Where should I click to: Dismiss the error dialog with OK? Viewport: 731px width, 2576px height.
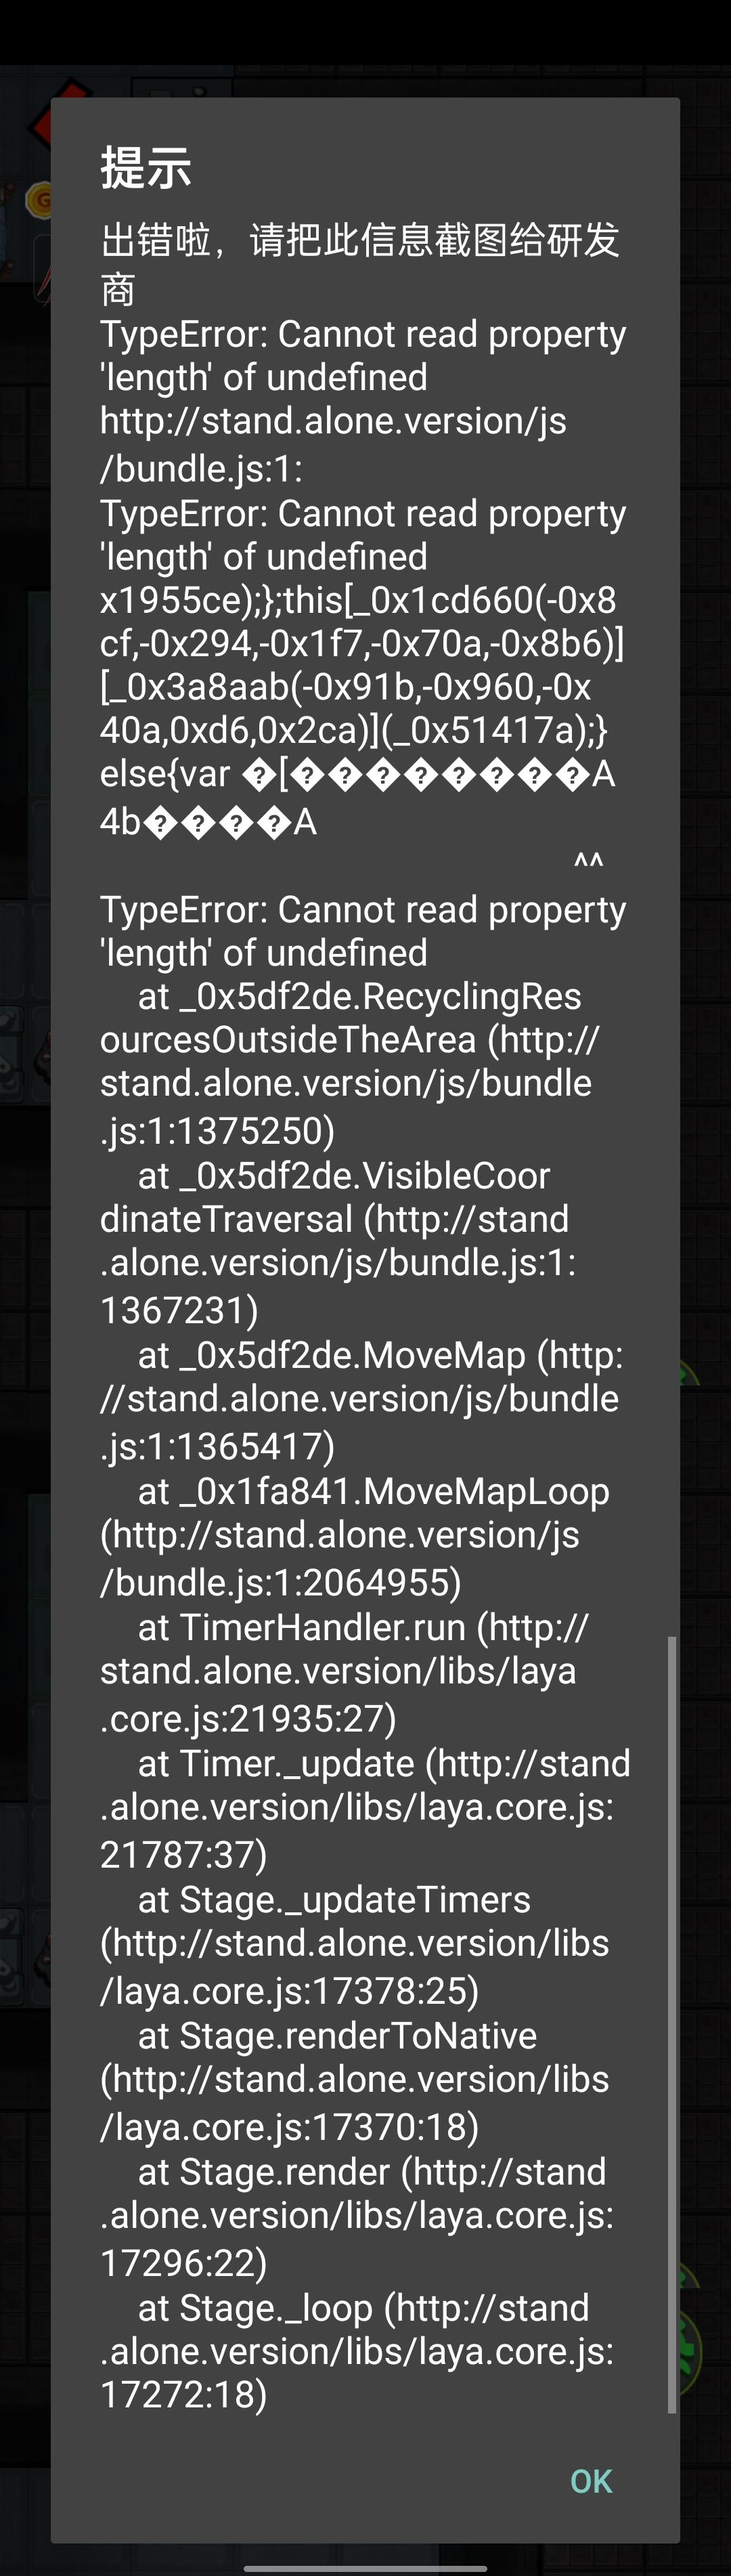(591, 2481)
